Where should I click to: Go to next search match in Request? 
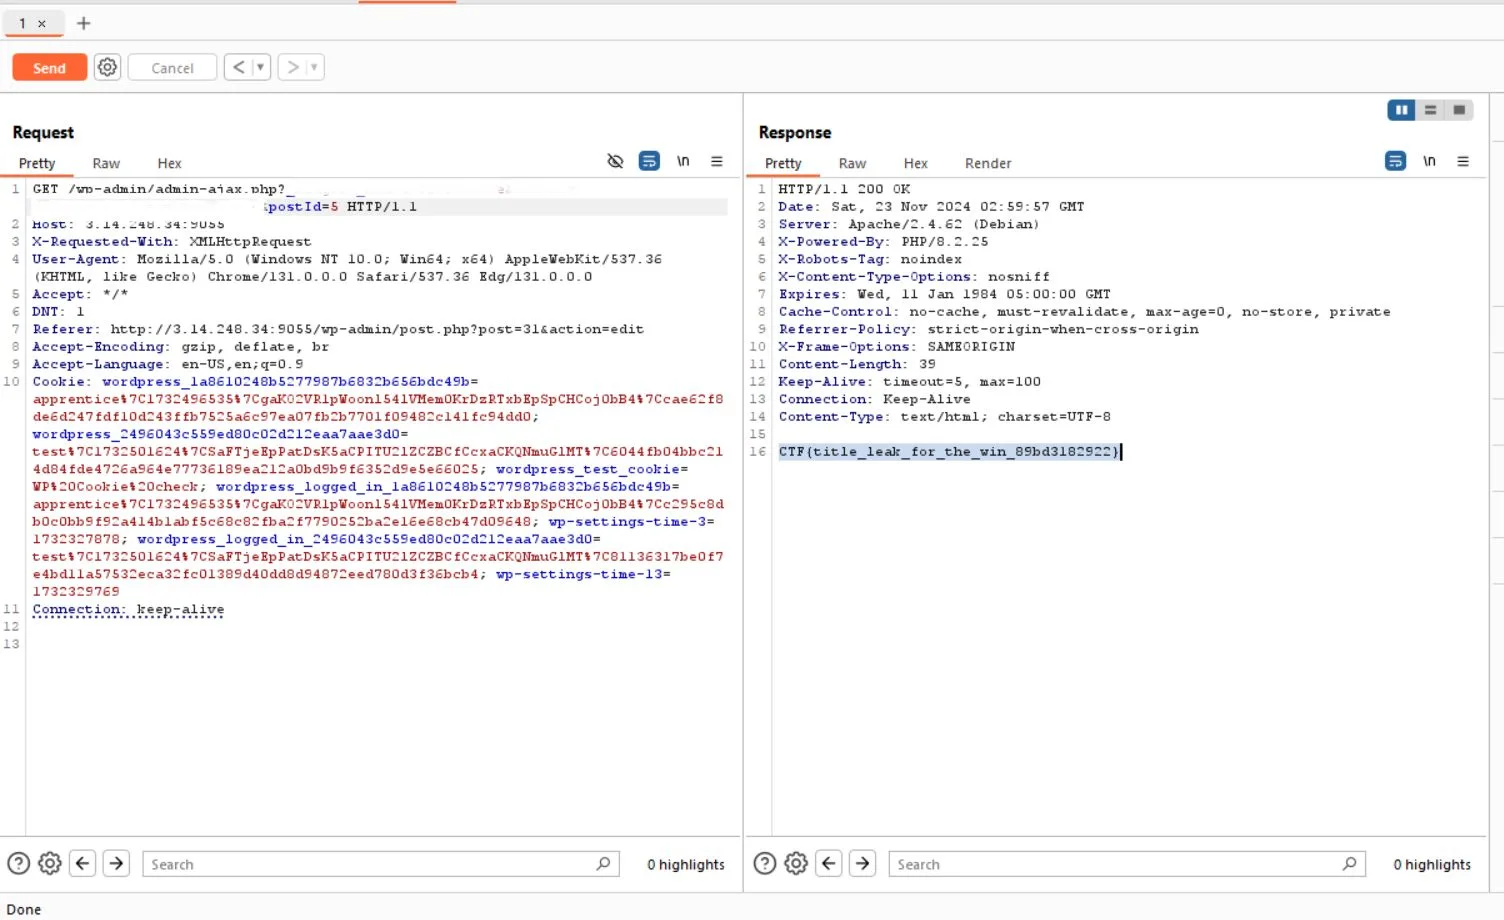pos(116,863)
